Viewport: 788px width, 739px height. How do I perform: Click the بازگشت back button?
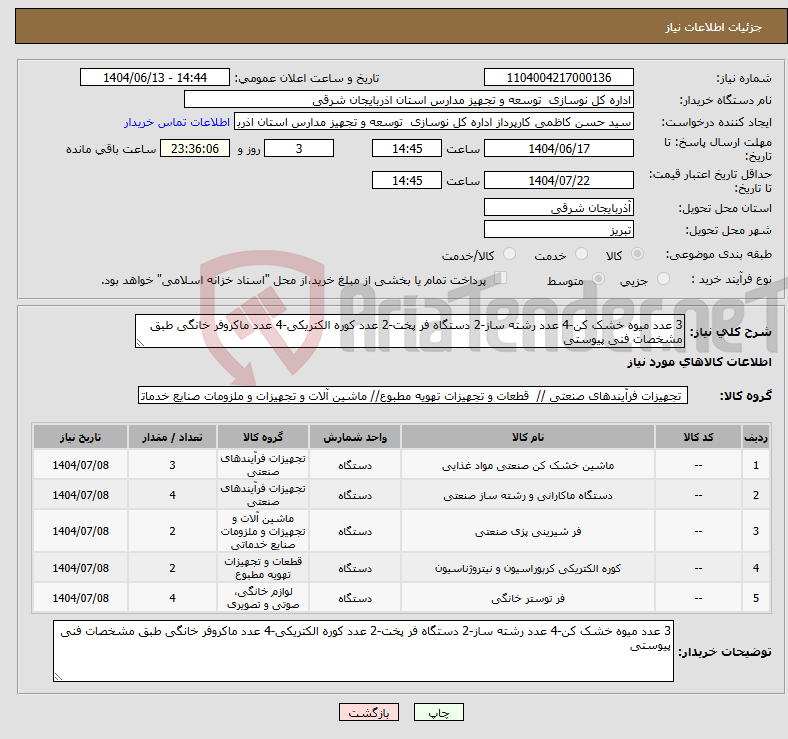click(369, 712)
